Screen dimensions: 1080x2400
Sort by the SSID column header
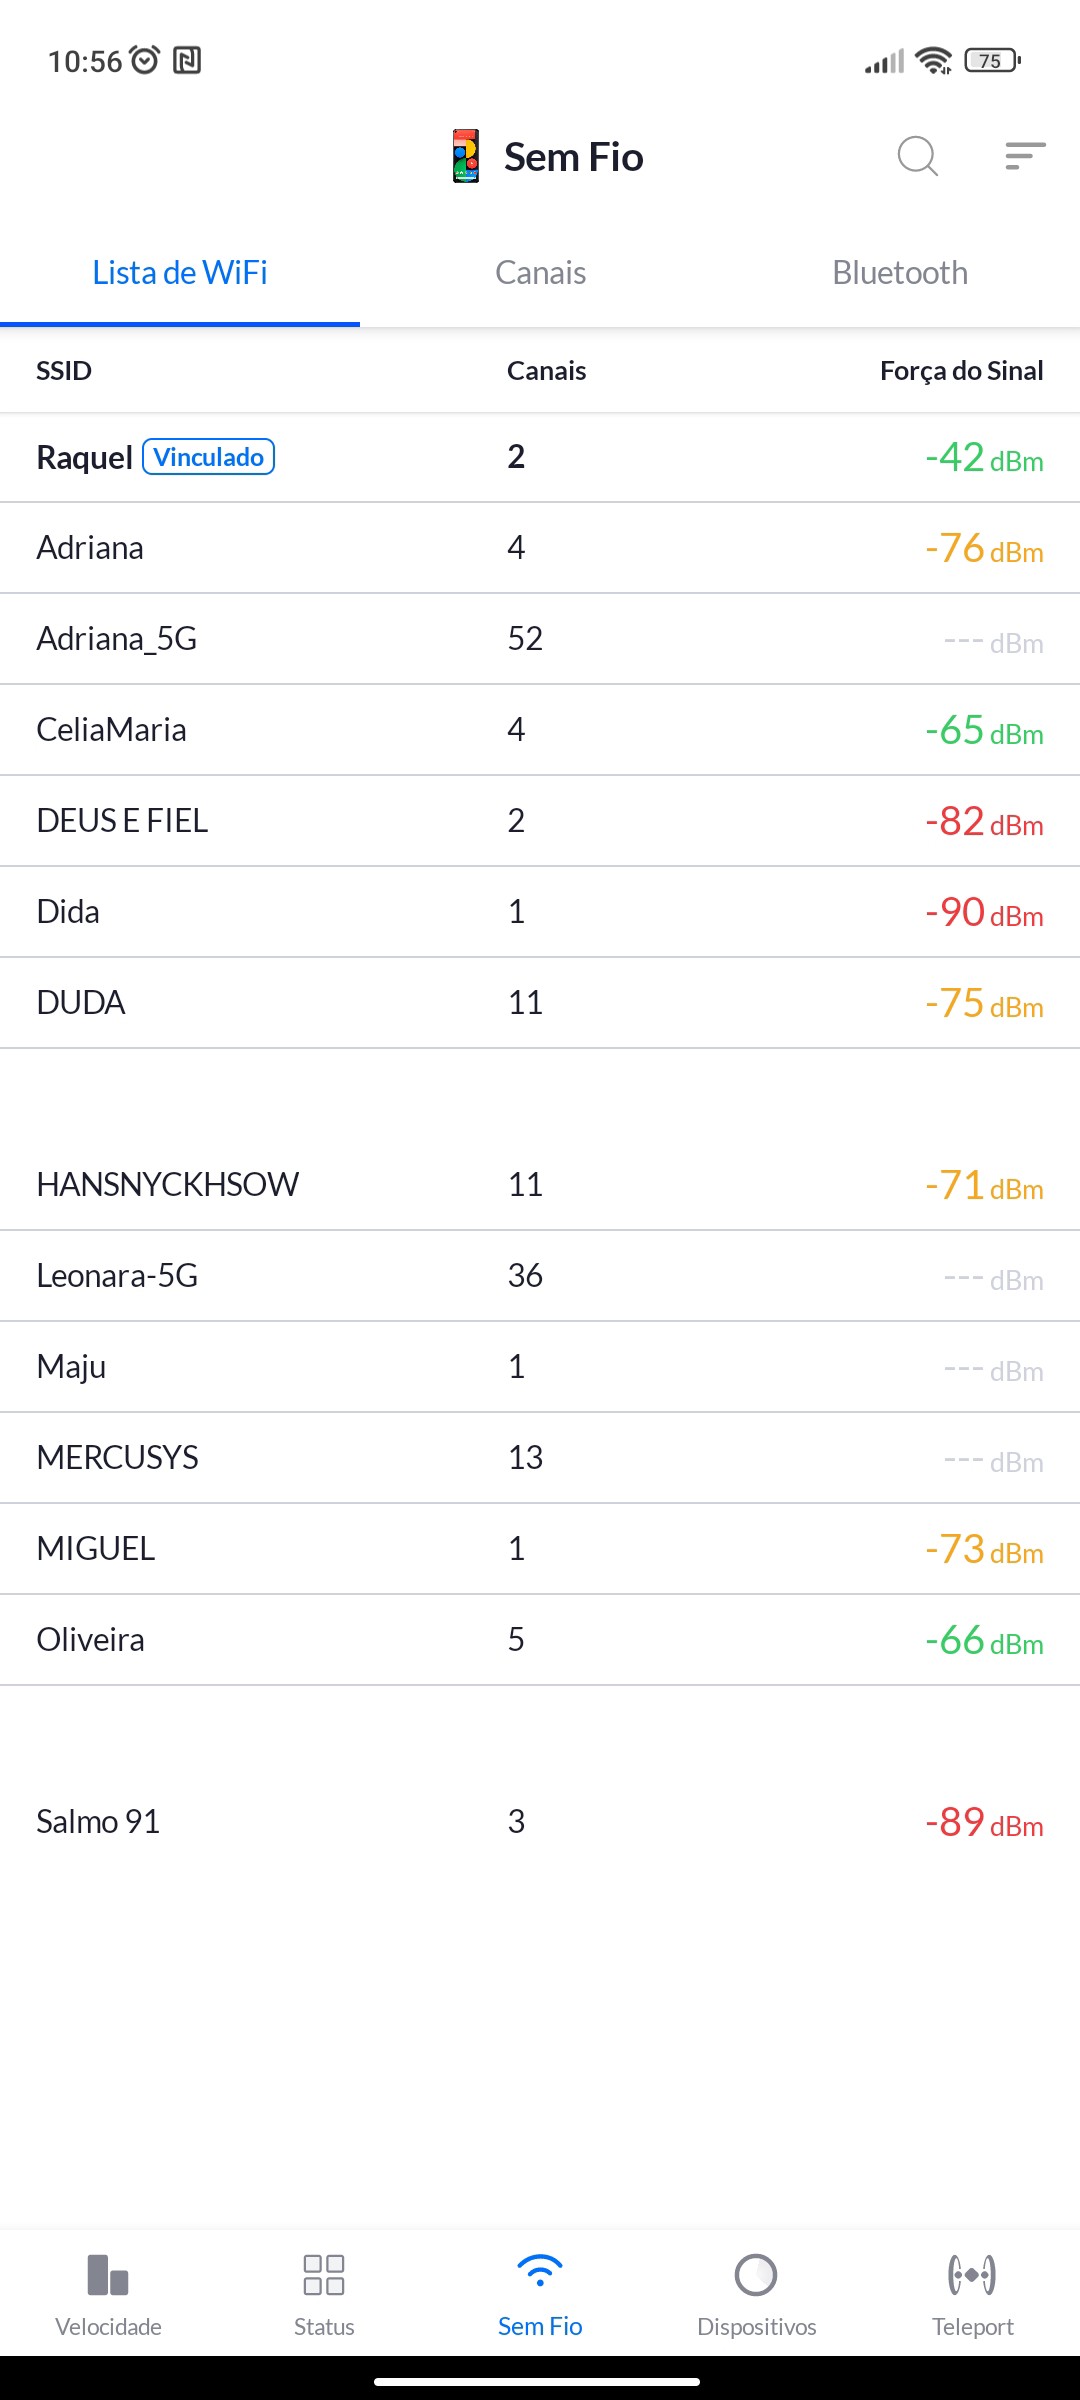[64, 371]
